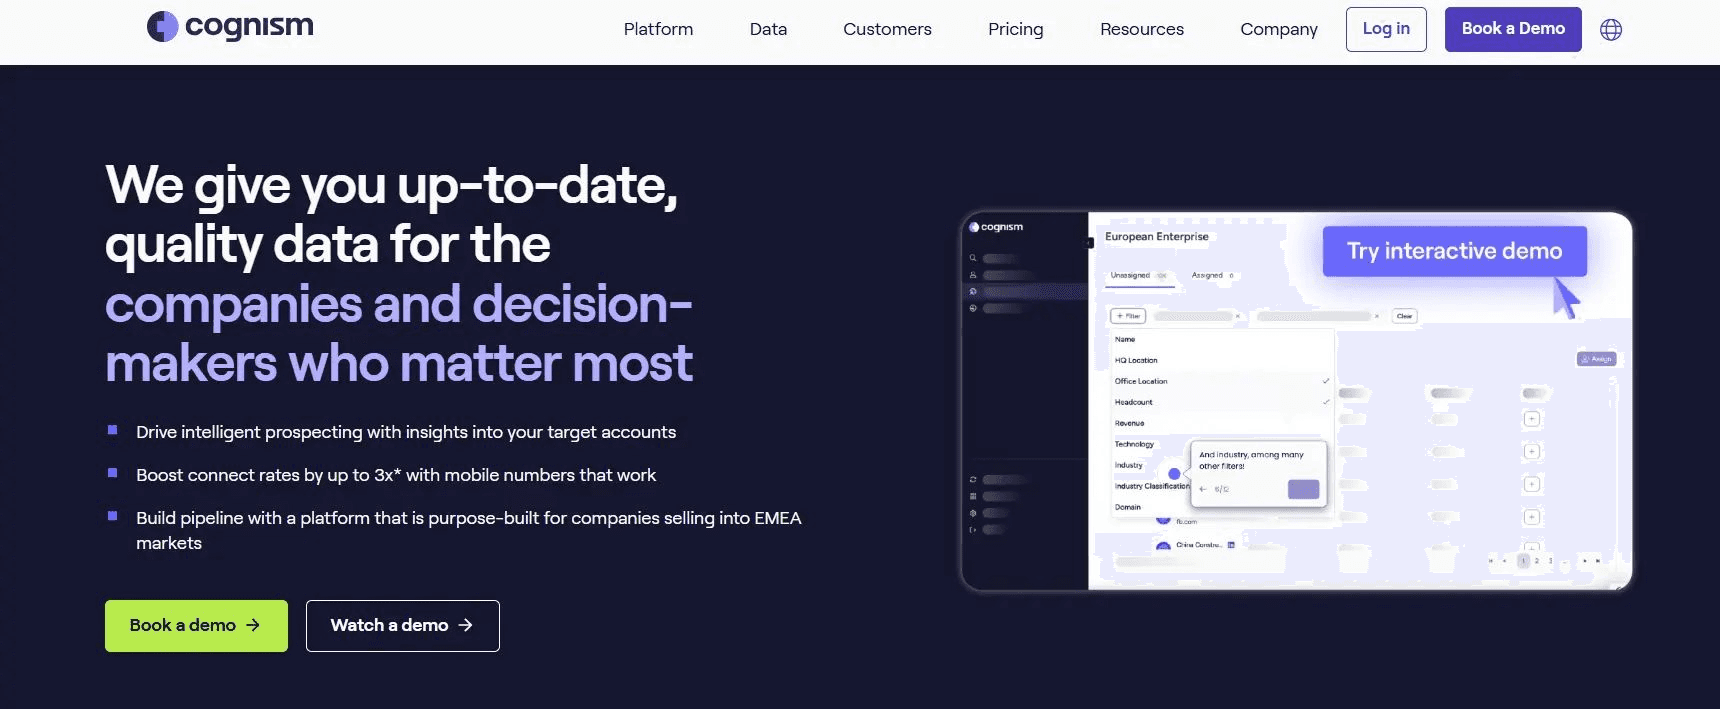1720x709 pixels.
Task: Switch to the Unassigned tab in demo
Action: [1138, 276]
